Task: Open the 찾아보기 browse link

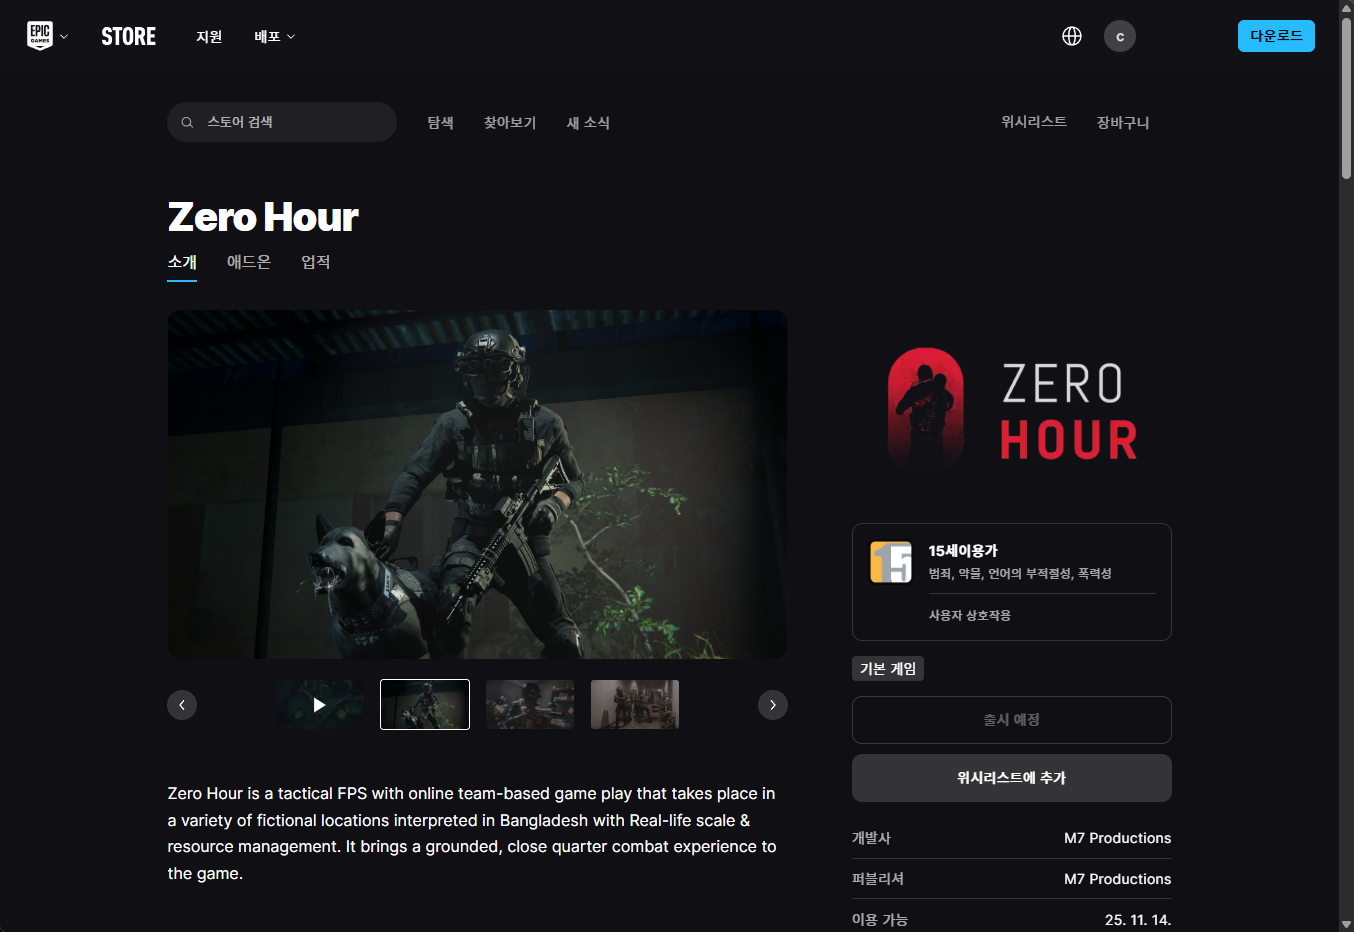Action: (x=510, y=122)
